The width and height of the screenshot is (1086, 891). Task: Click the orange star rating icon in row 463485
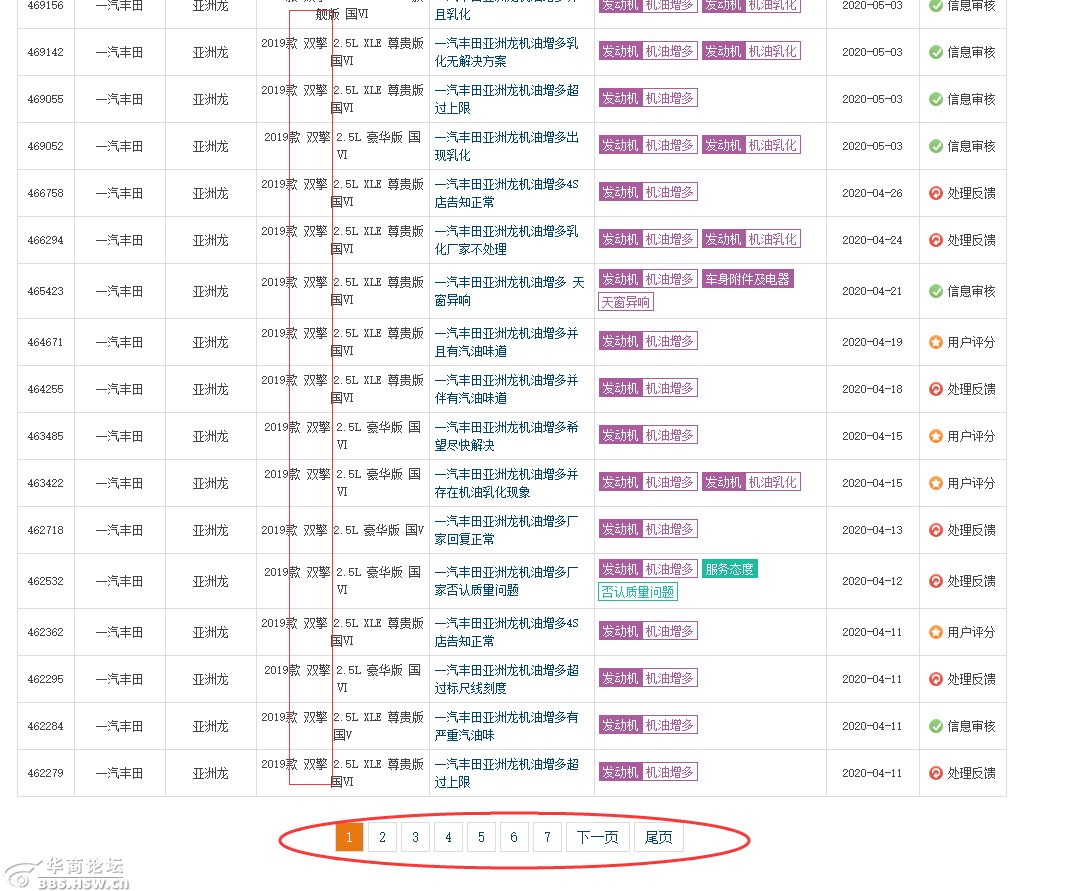tap(936, 436)
